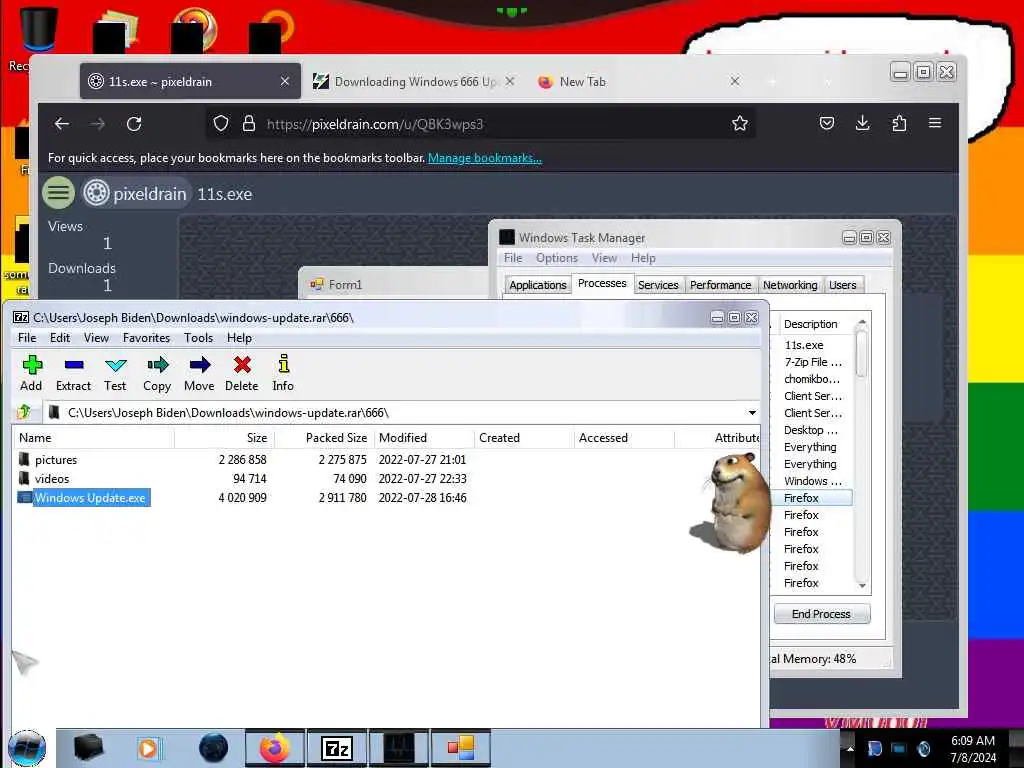
Task: Click the Task Manager taskbar button
Action: tap(398, 748)
